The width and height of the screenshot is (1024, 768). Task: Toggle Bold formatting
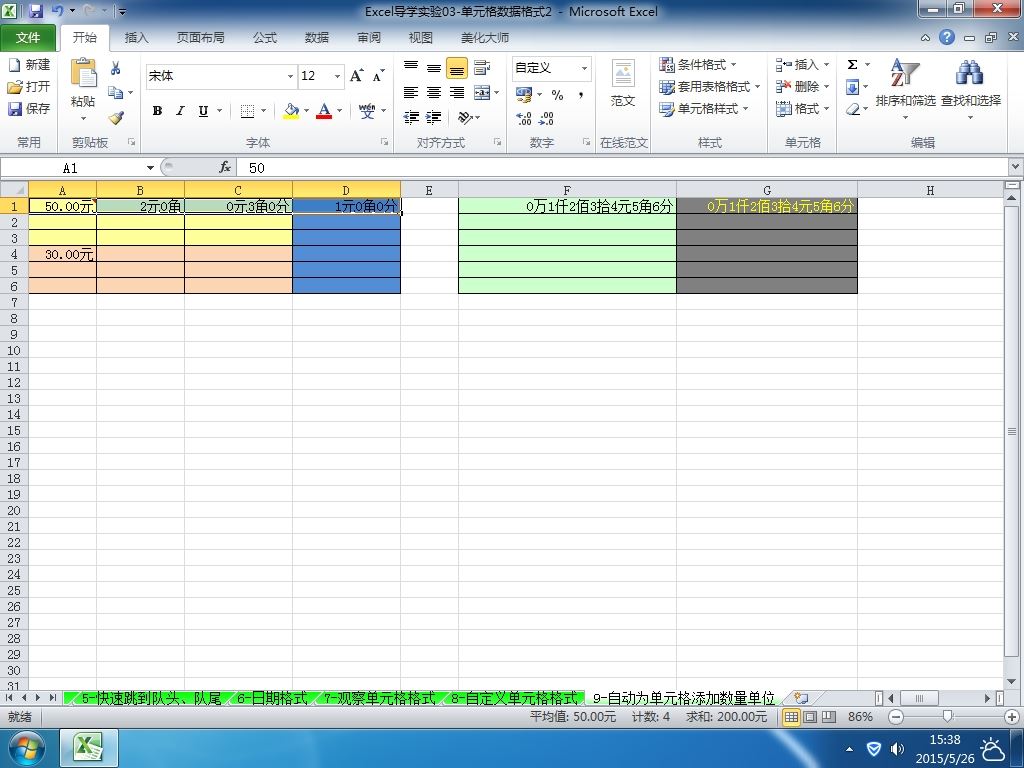(157, 111)
